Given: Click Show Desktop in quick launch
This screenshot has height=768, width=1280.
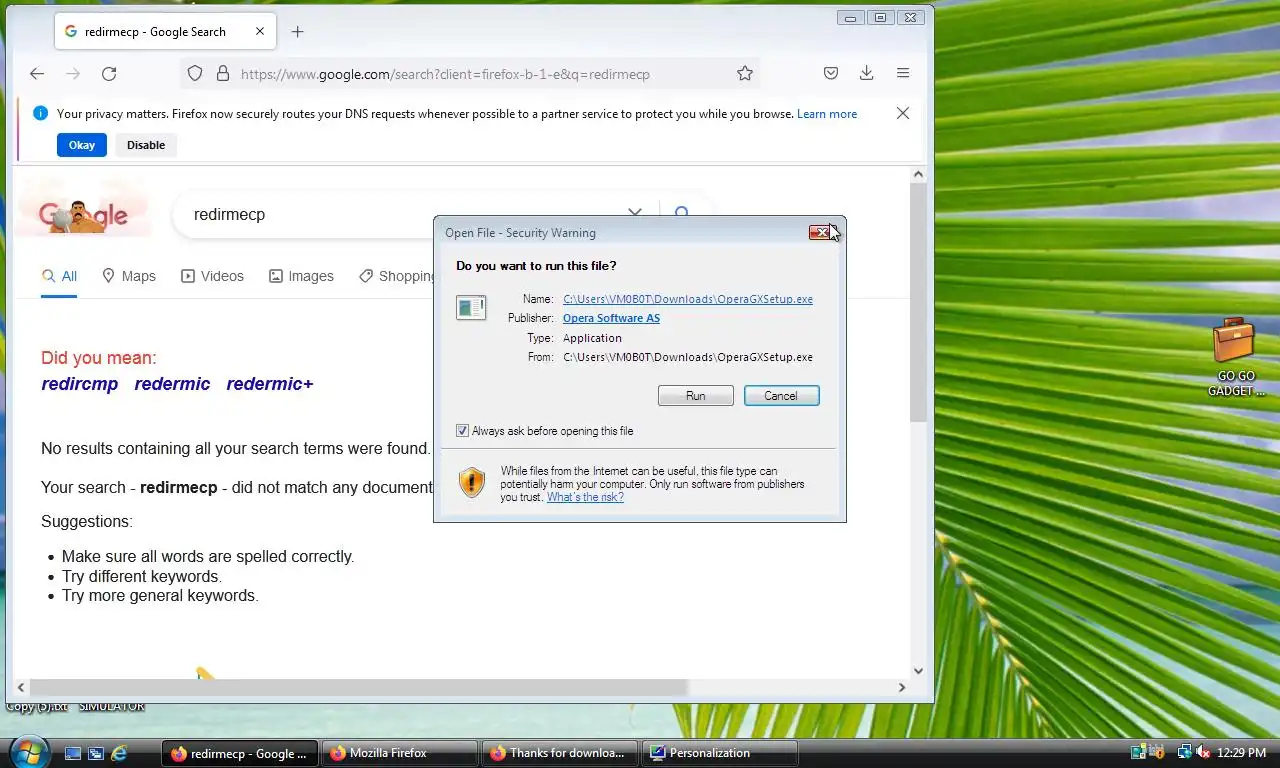Looking at the screenshot, I should tap(73, 753).
